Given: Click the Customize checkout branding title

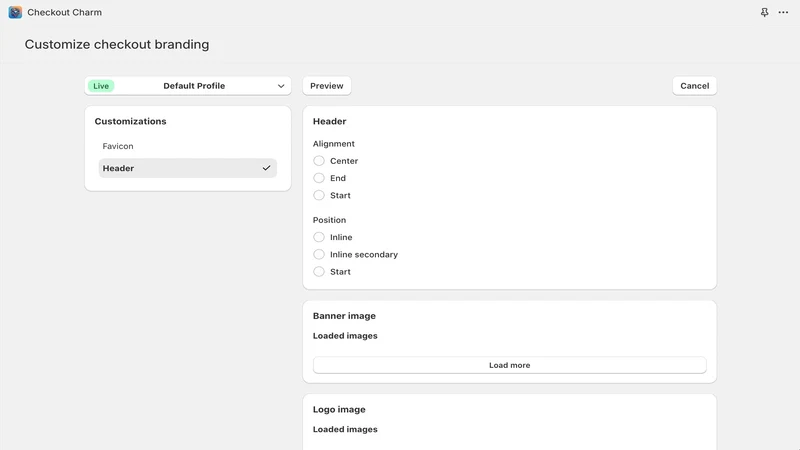Looking at the screenshot, I should pyautogui.click(x=117, y=44).
